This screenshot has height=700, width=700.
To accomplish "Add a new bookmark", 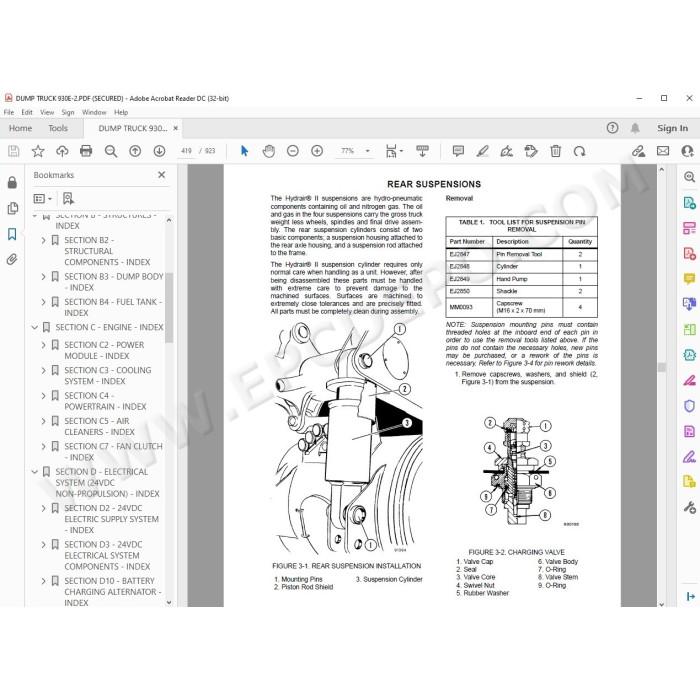I will [68, 199].
